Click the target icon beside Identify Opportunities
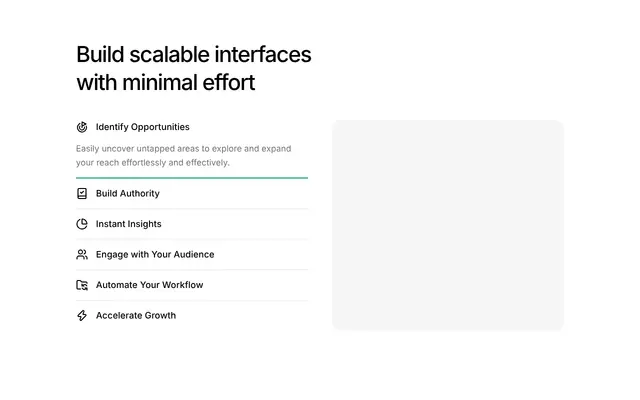 [82, 127]
